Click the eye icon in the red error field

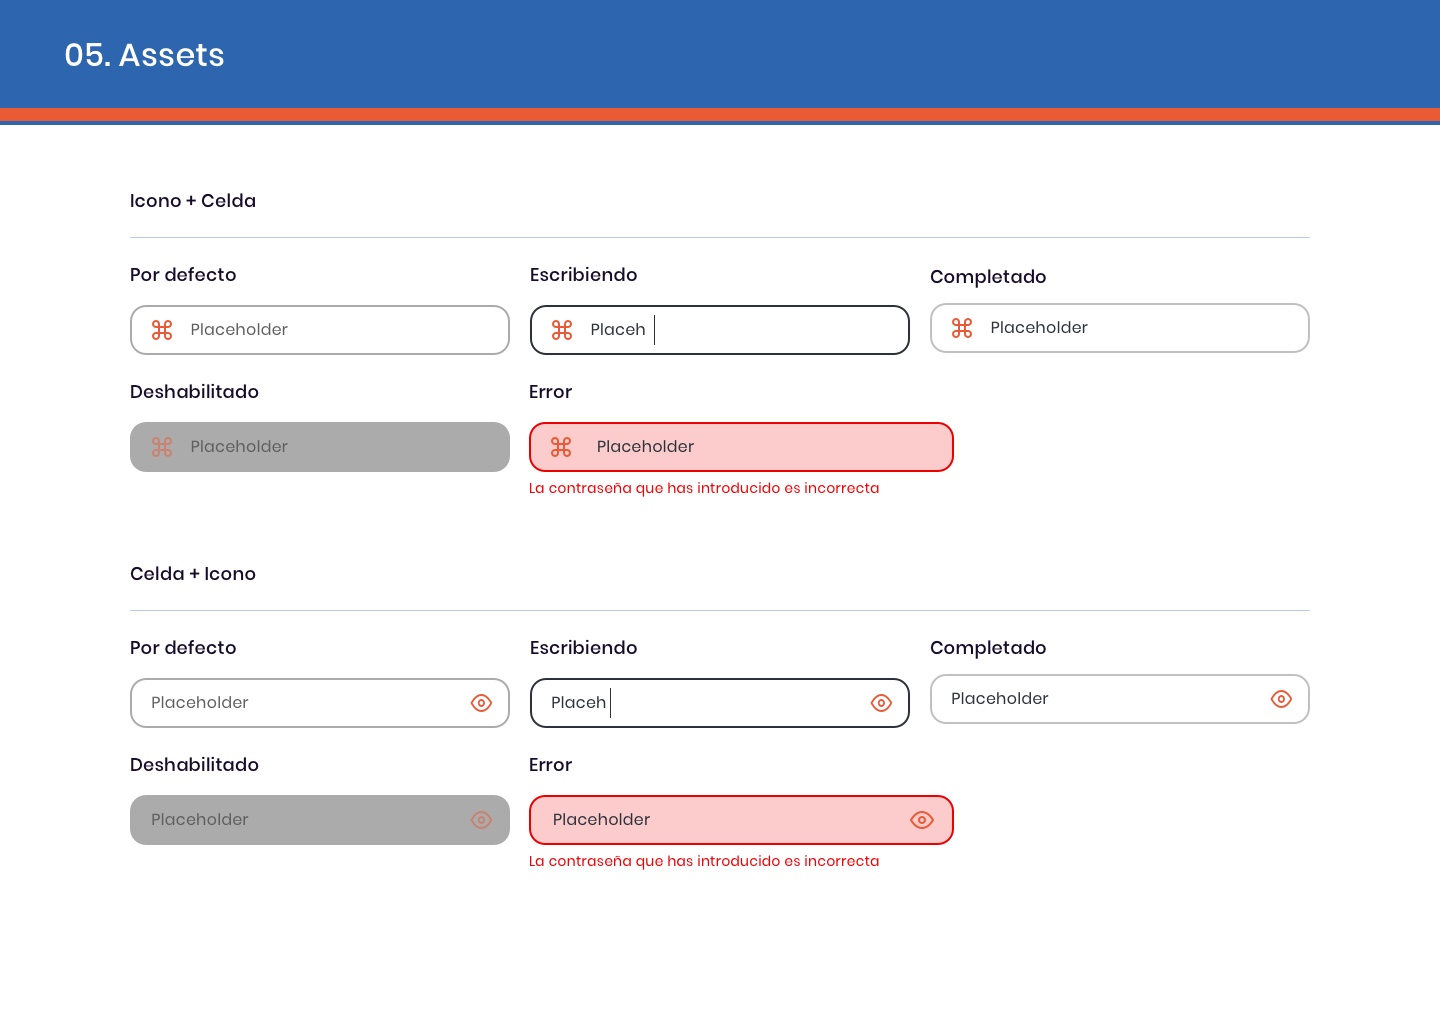click(922, 820)
